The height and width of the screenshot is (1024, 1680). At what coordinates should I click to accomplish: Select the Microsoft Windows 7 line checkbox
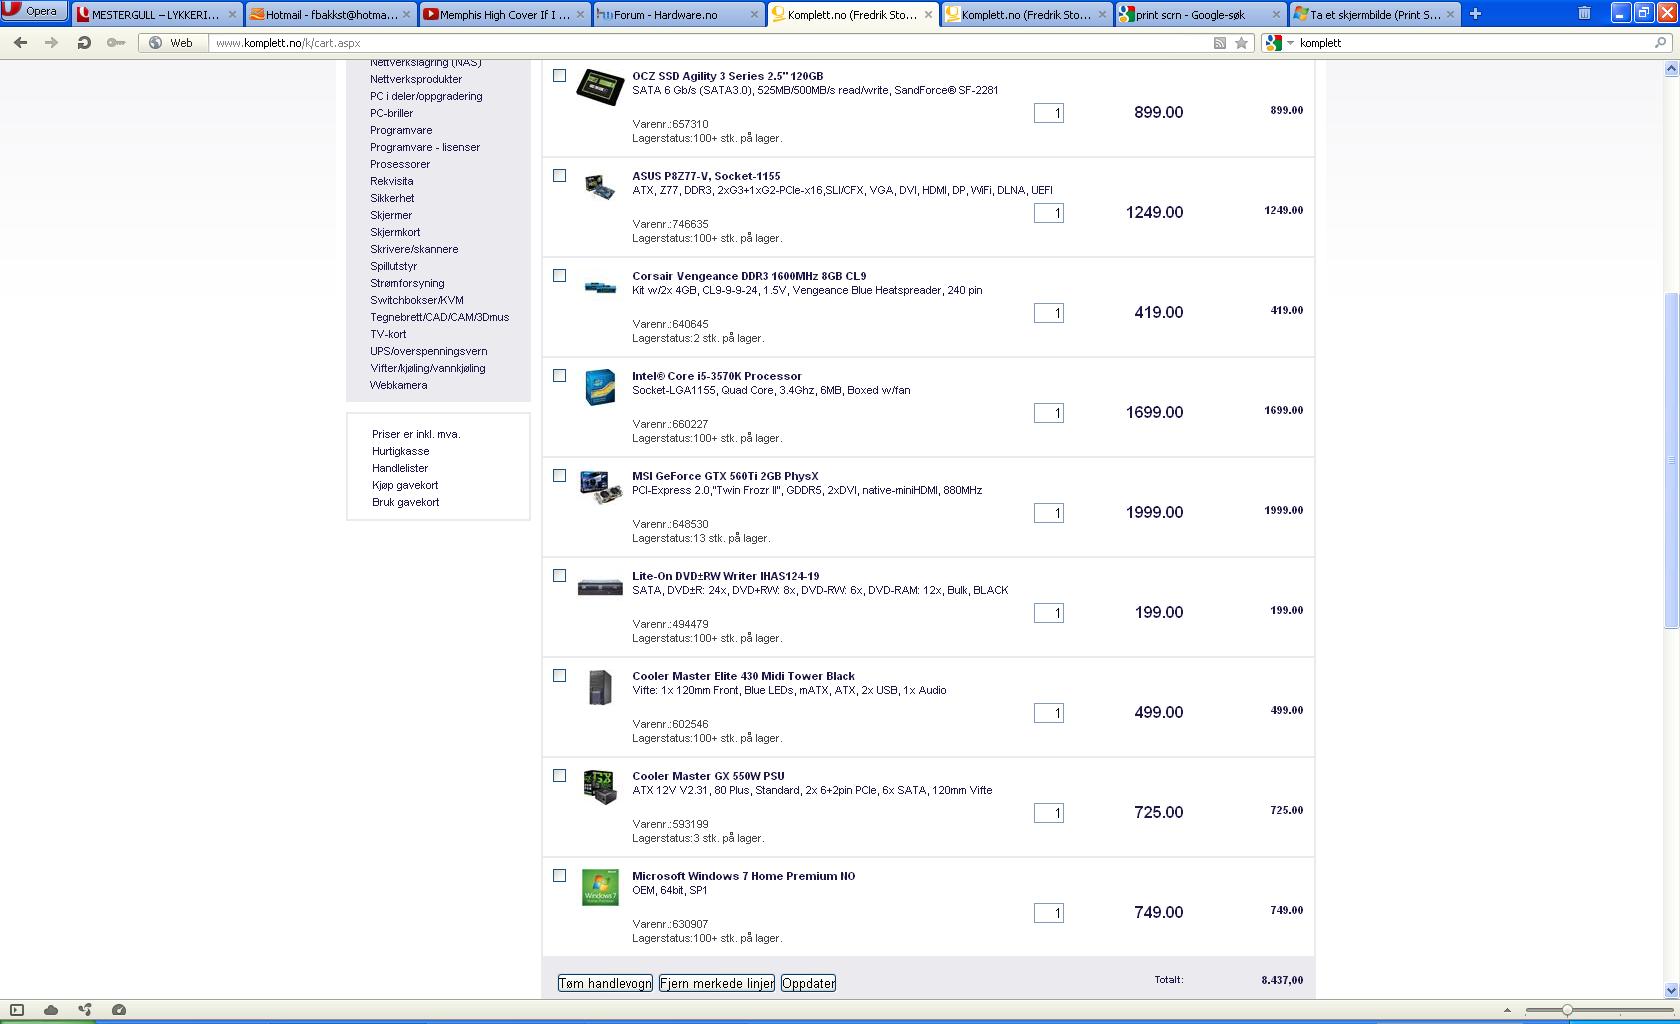pos(560,876)
